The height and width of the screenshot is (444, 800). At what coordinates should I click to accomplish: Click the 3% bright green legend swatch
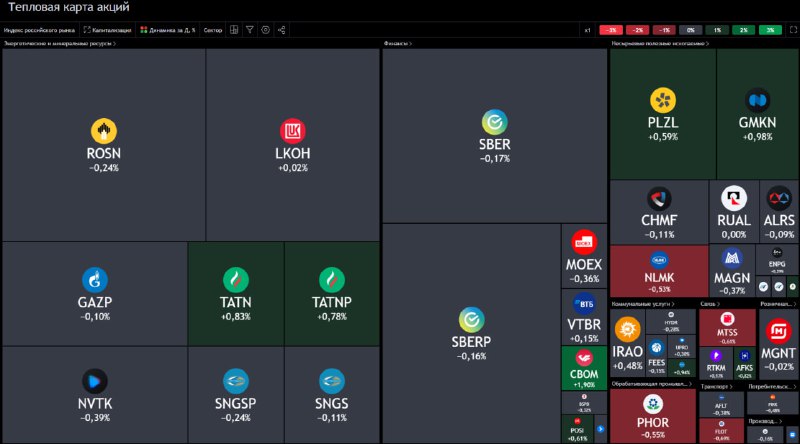[x=770, y=30]
